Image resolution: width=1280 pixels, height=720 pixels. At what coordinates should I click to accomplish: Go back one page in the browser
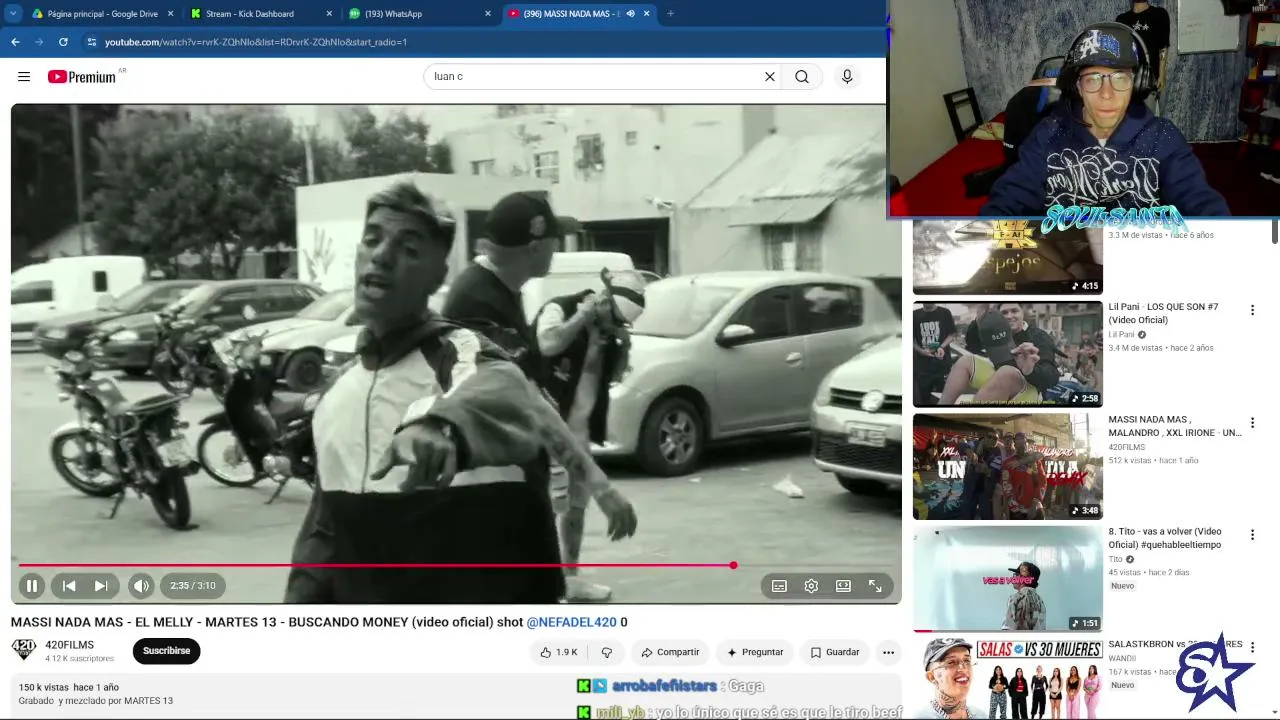[x=15, y=42]
